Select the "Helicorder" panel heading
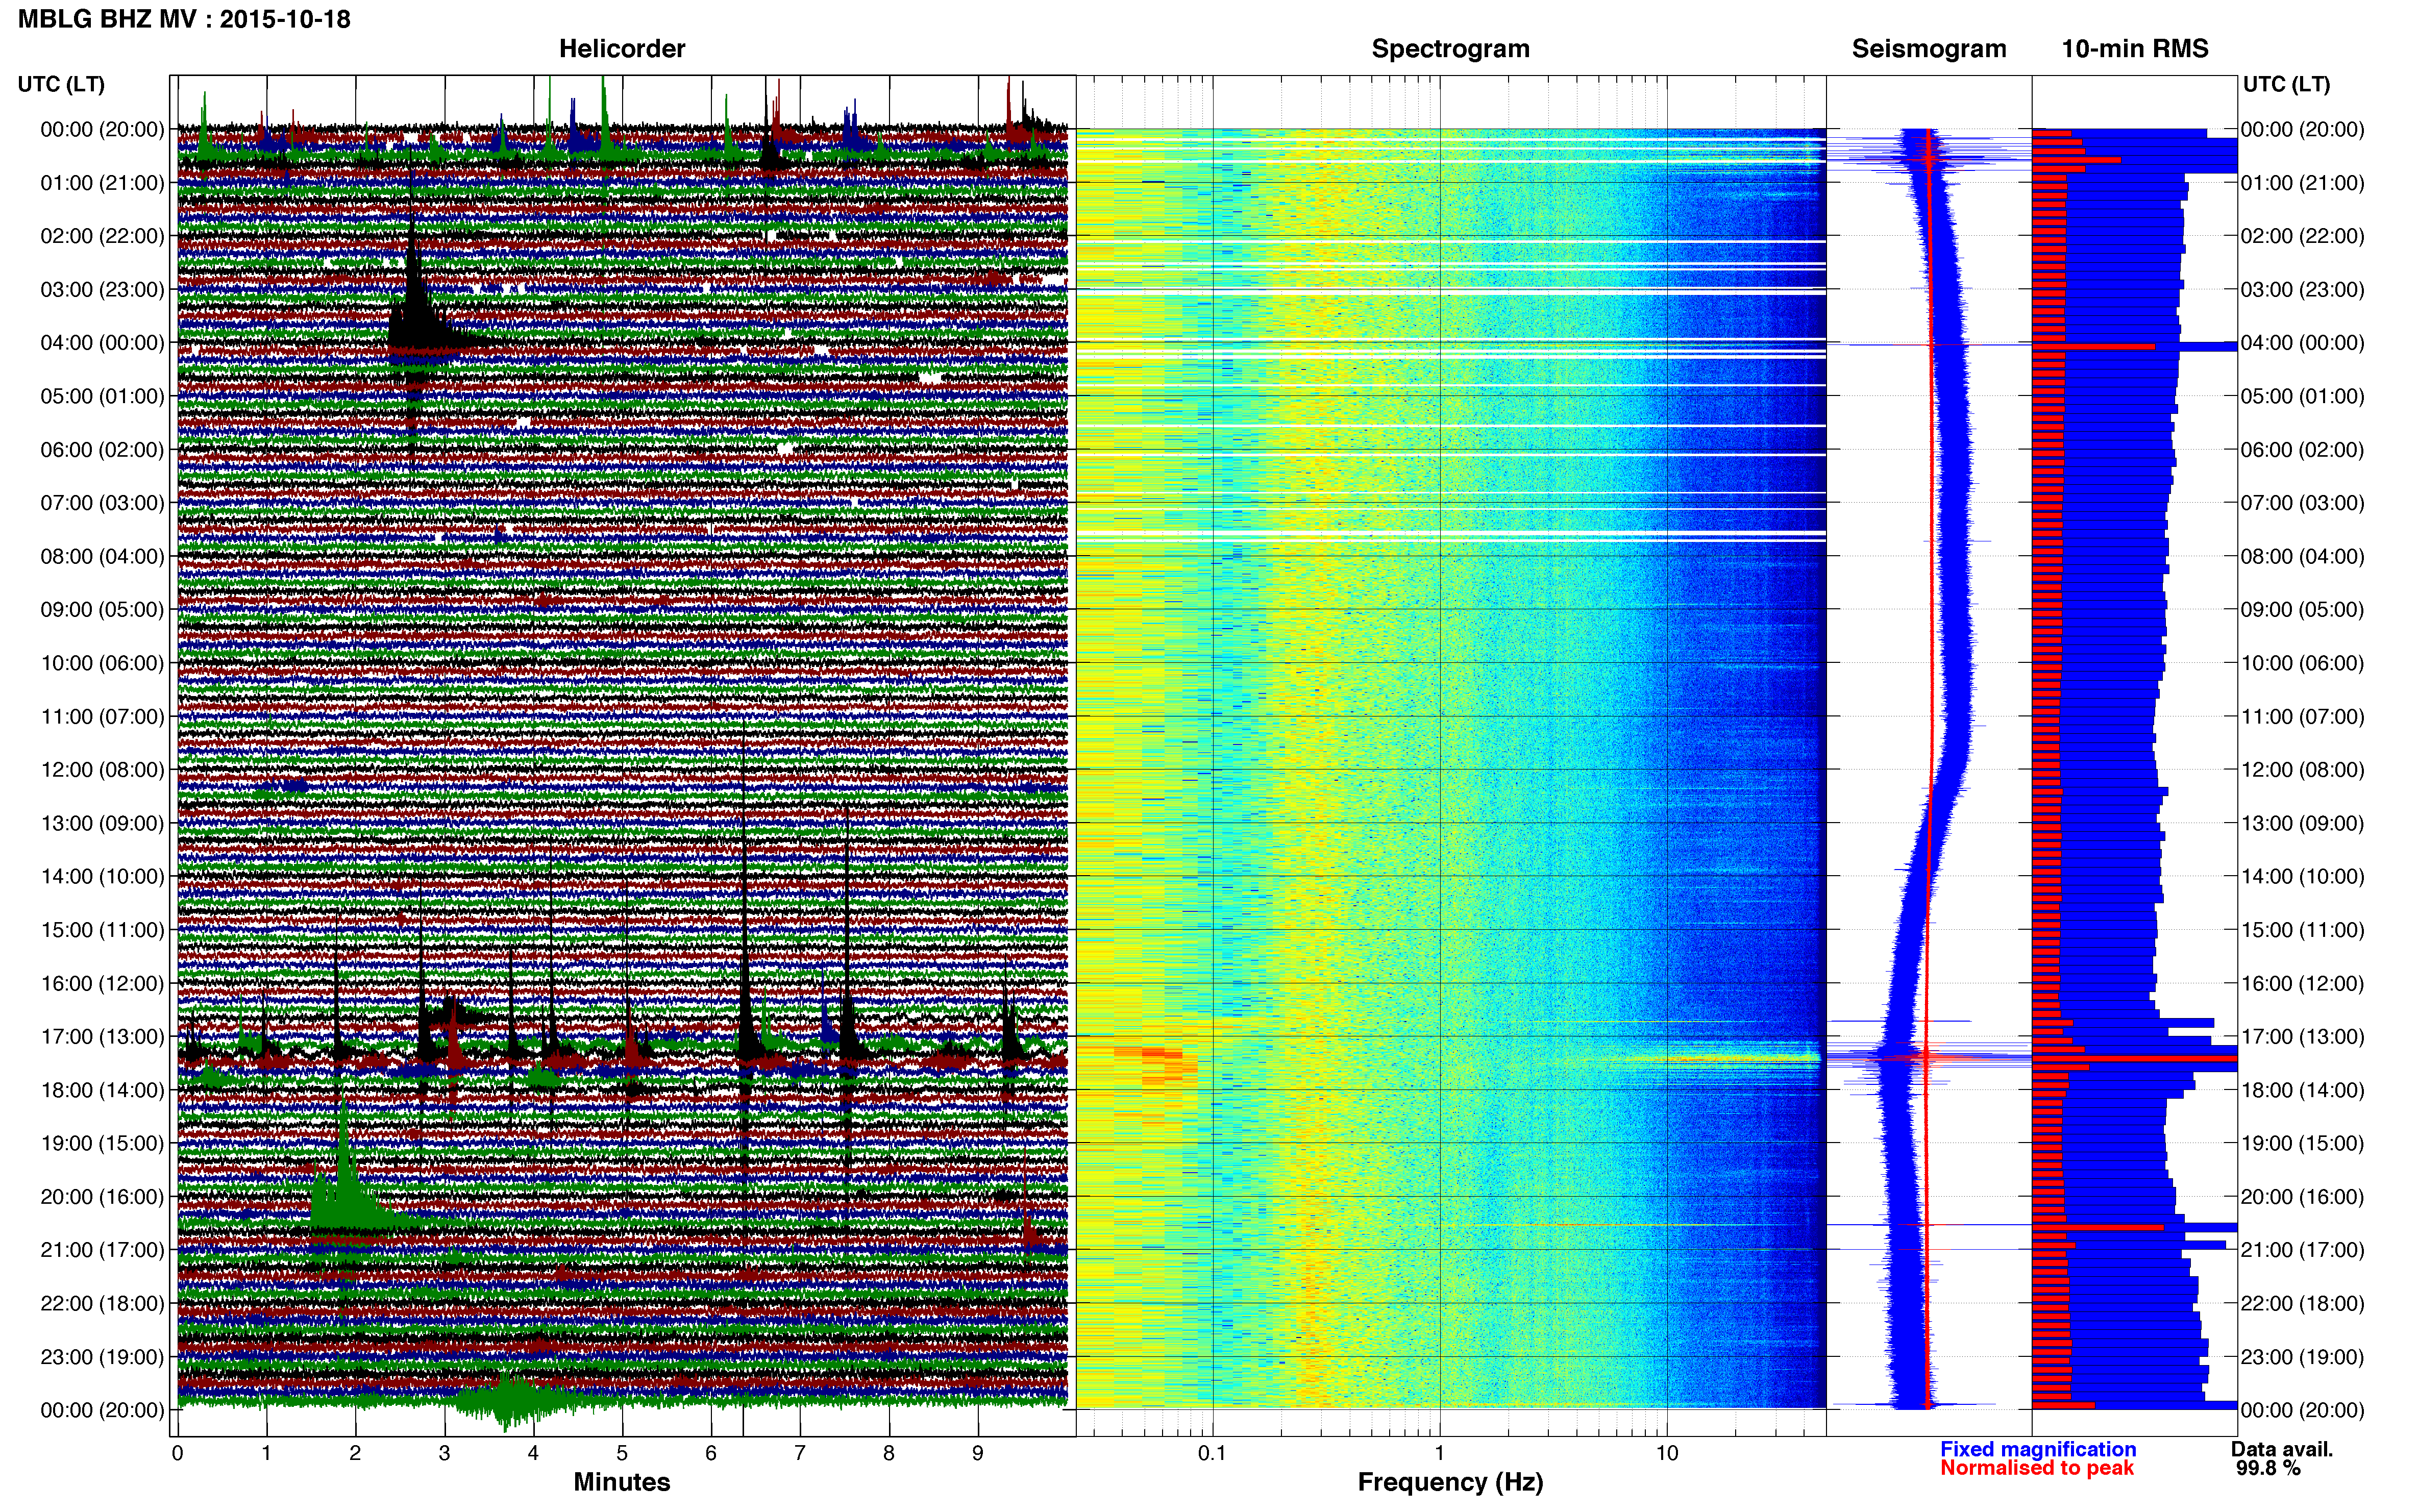The width and height of the screenshot is (2419, 1512). (622, 49)
